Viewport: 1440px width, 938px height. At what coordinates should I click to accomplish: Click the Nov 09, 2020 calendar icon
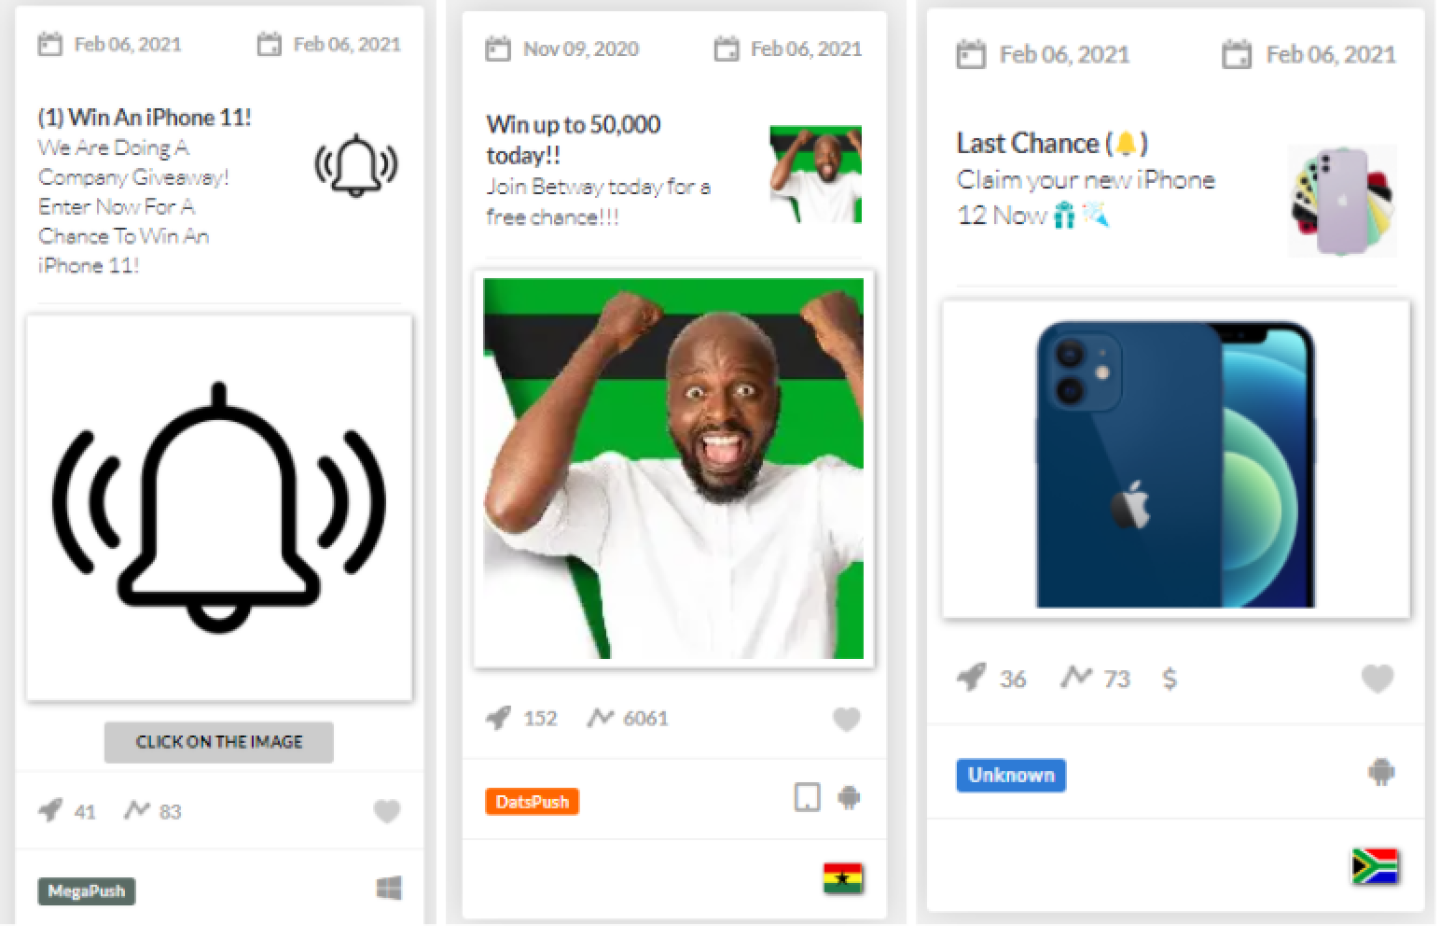point(498,48)
